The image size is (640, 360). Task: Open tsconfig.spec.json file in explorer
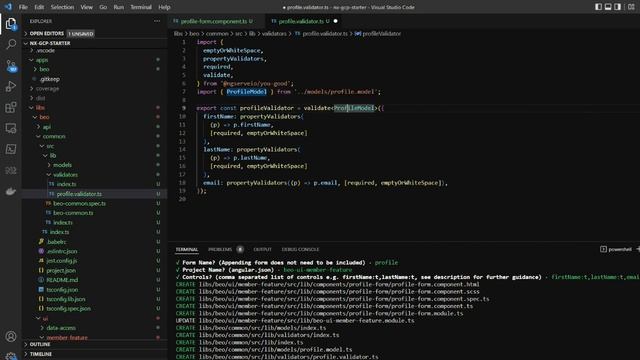[x=69, y=309]
